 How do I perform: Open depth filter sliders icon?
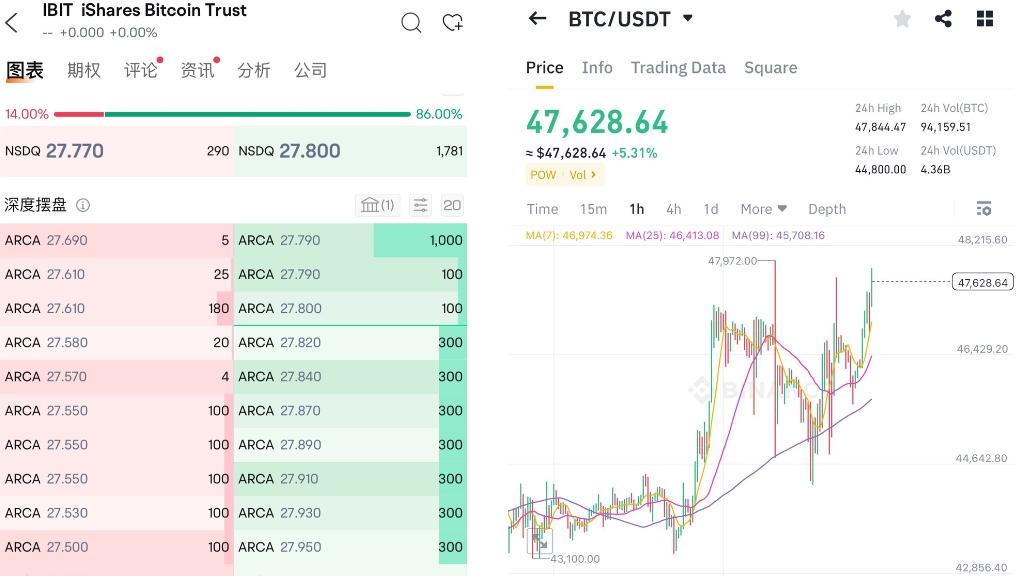(x=420, y=205)
